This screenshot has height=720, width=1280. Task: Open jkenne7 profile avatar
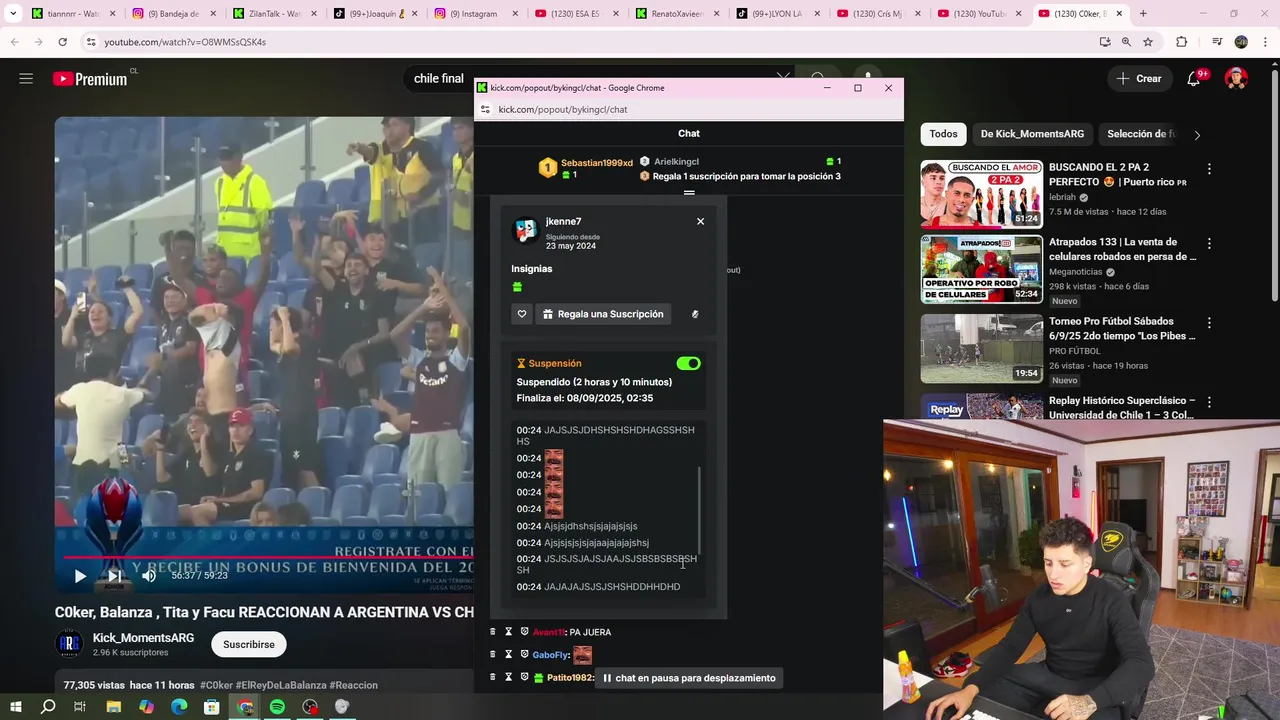coord(525,230)
